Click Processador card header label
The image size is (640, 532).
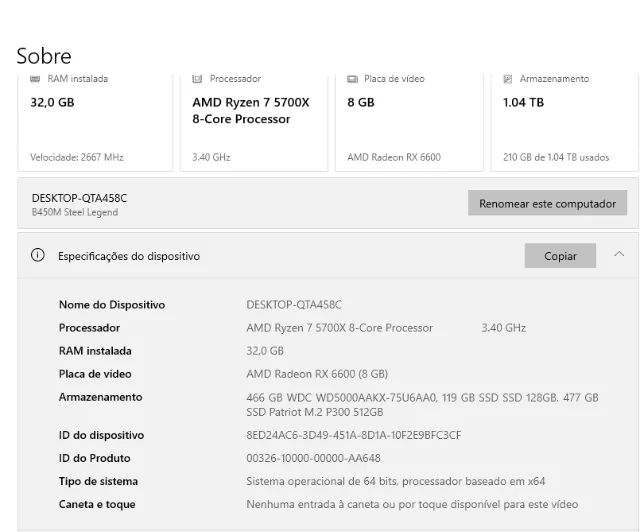pos(235,79)
